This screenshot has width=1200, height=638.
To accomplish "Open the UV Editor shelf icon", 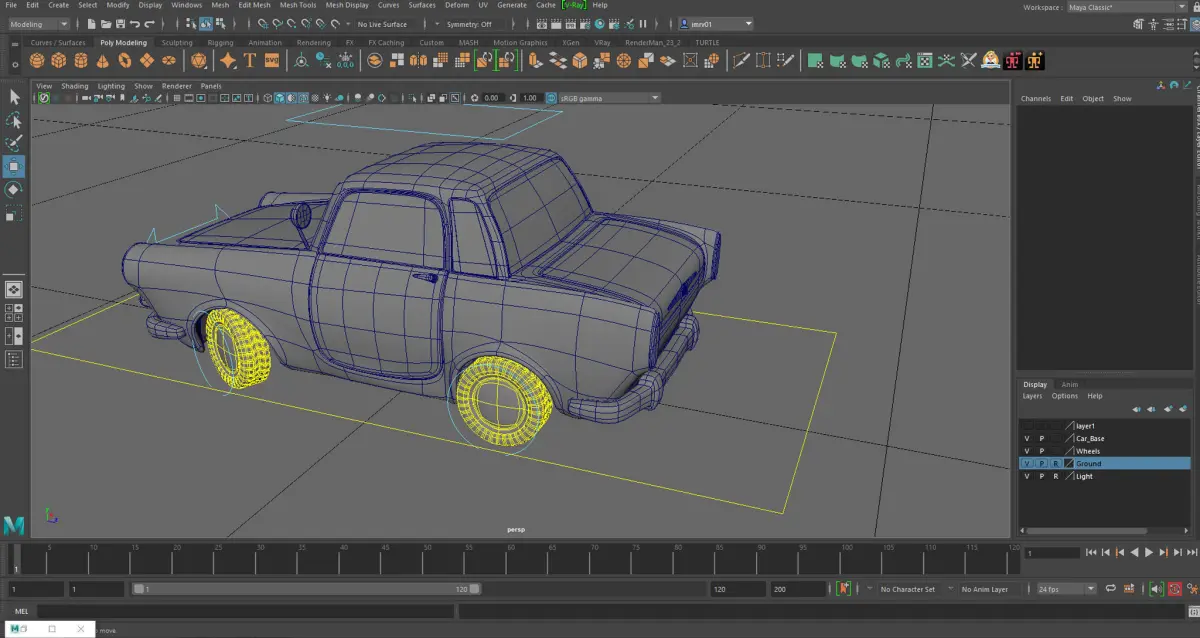I will coord(925,61).
